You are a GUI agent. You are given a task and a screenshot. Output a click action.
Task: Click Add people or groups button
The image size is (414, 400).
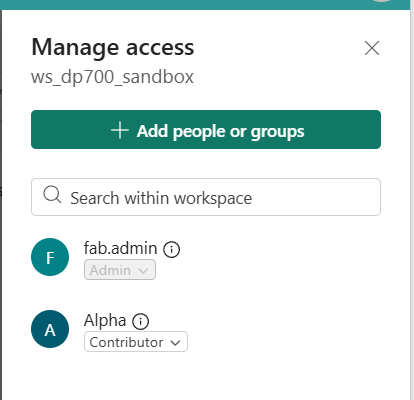point(206,129)
